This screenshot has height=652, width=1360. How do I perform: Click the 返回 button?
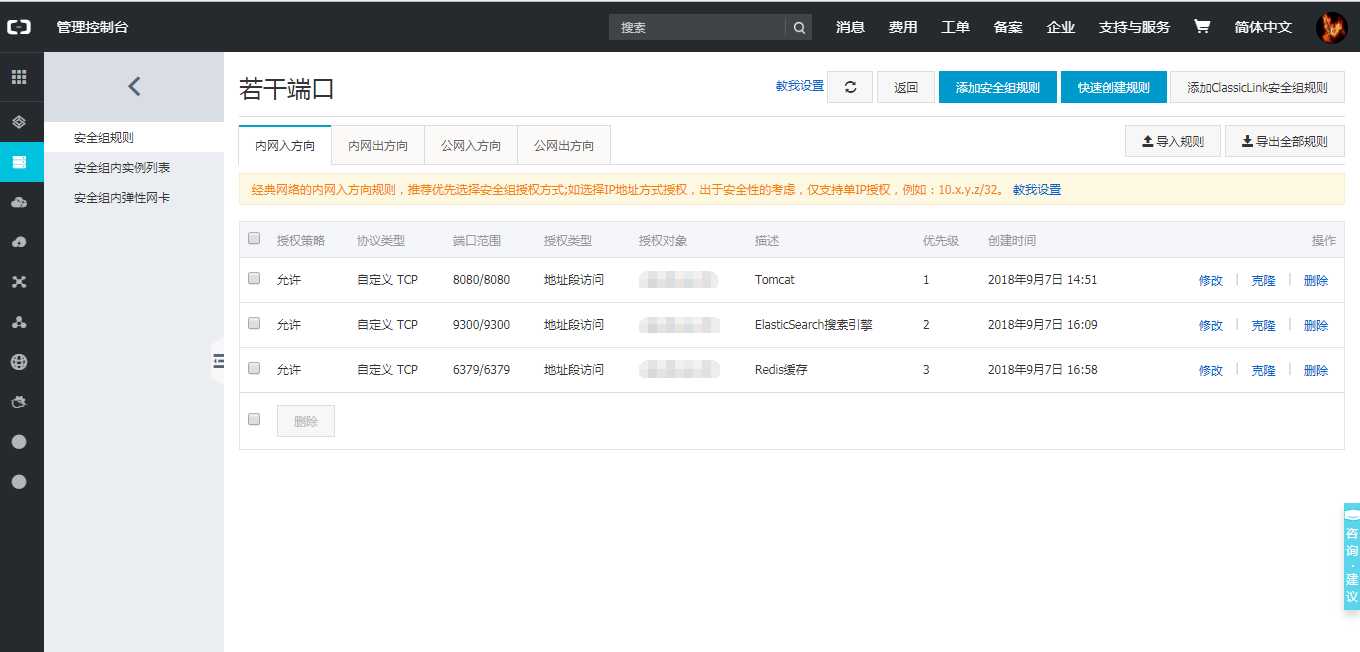pos(906,87)
